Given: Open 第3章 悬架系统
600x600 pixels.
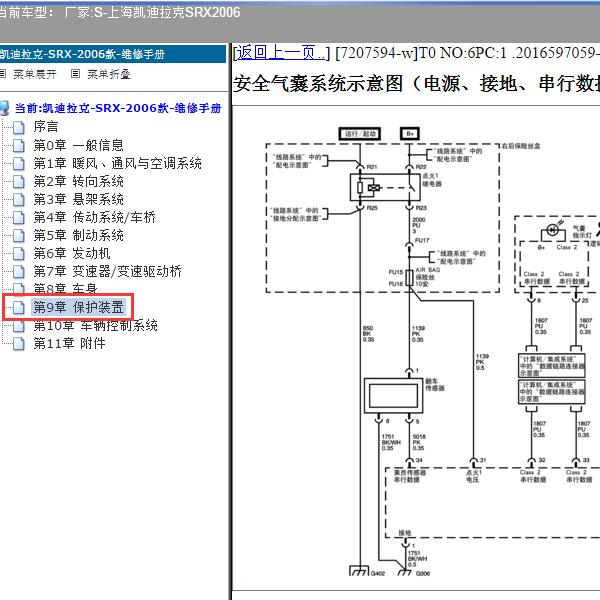Looking at the screenshot, I should (78, 199).
